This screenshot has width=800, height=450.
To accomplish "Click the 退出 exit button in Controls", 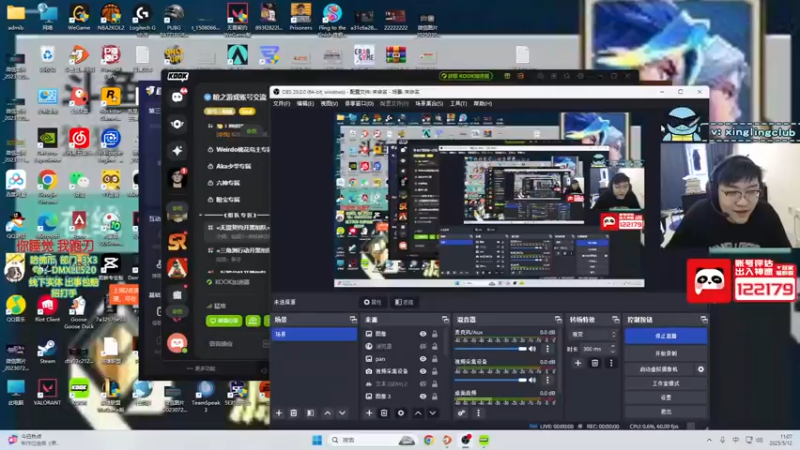I will tap(666, 411).
